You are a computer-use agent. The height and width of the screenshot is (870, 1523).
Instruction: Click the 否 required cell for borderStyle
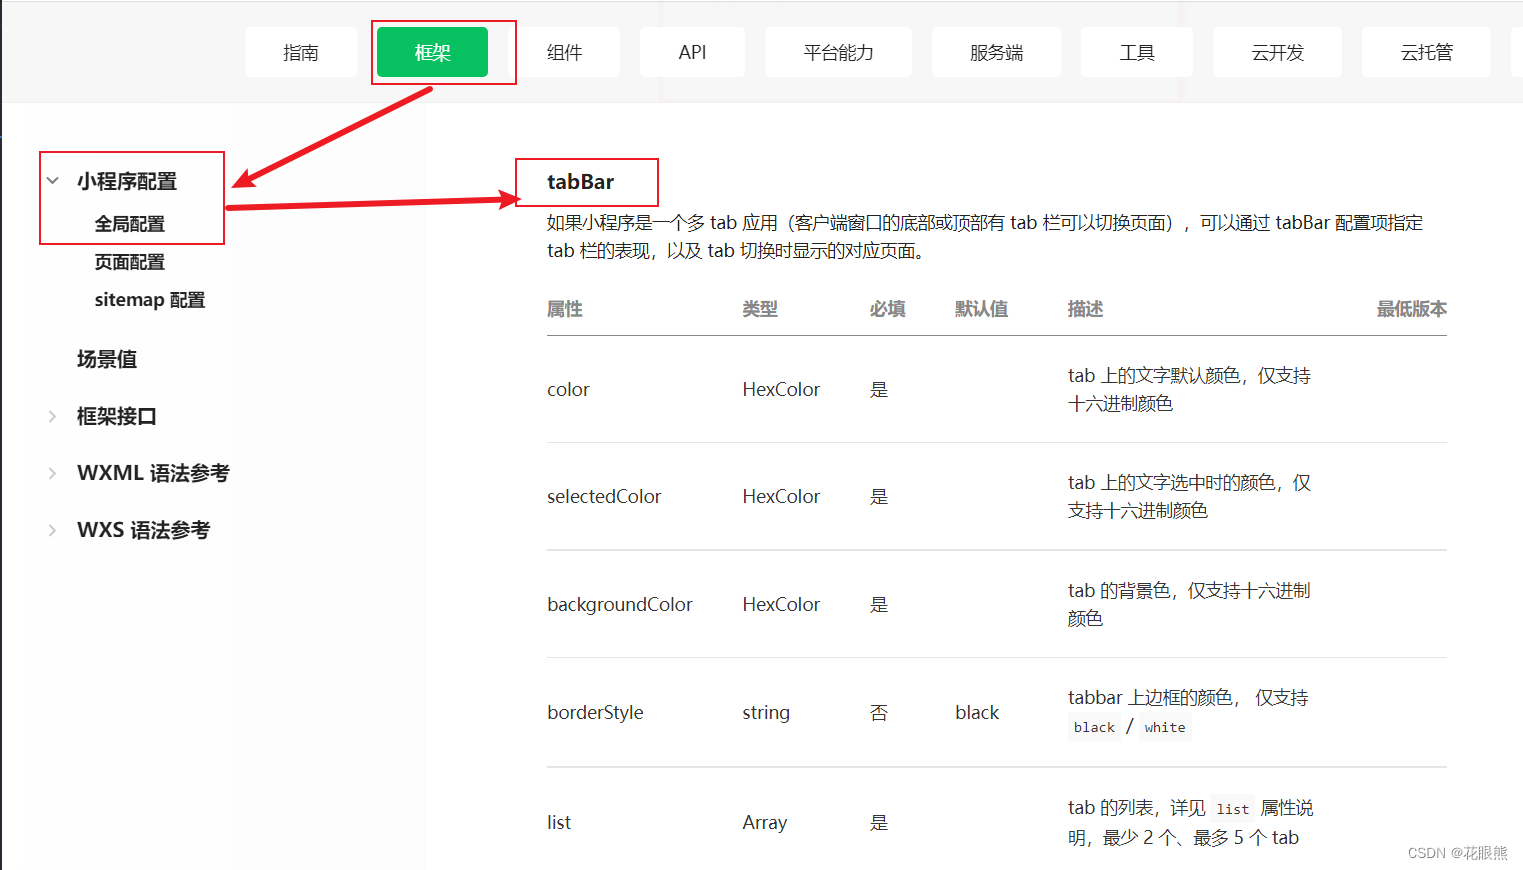point(879,713)
